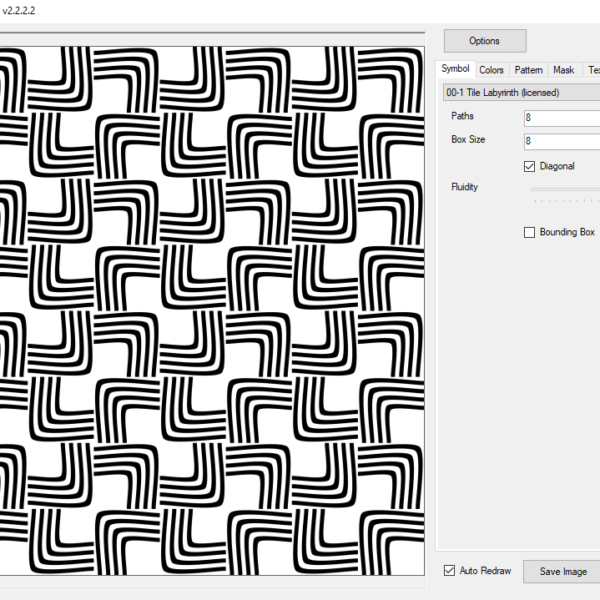Open the symbol dropdown showing Tile Labyrinth

click(521, 93)
